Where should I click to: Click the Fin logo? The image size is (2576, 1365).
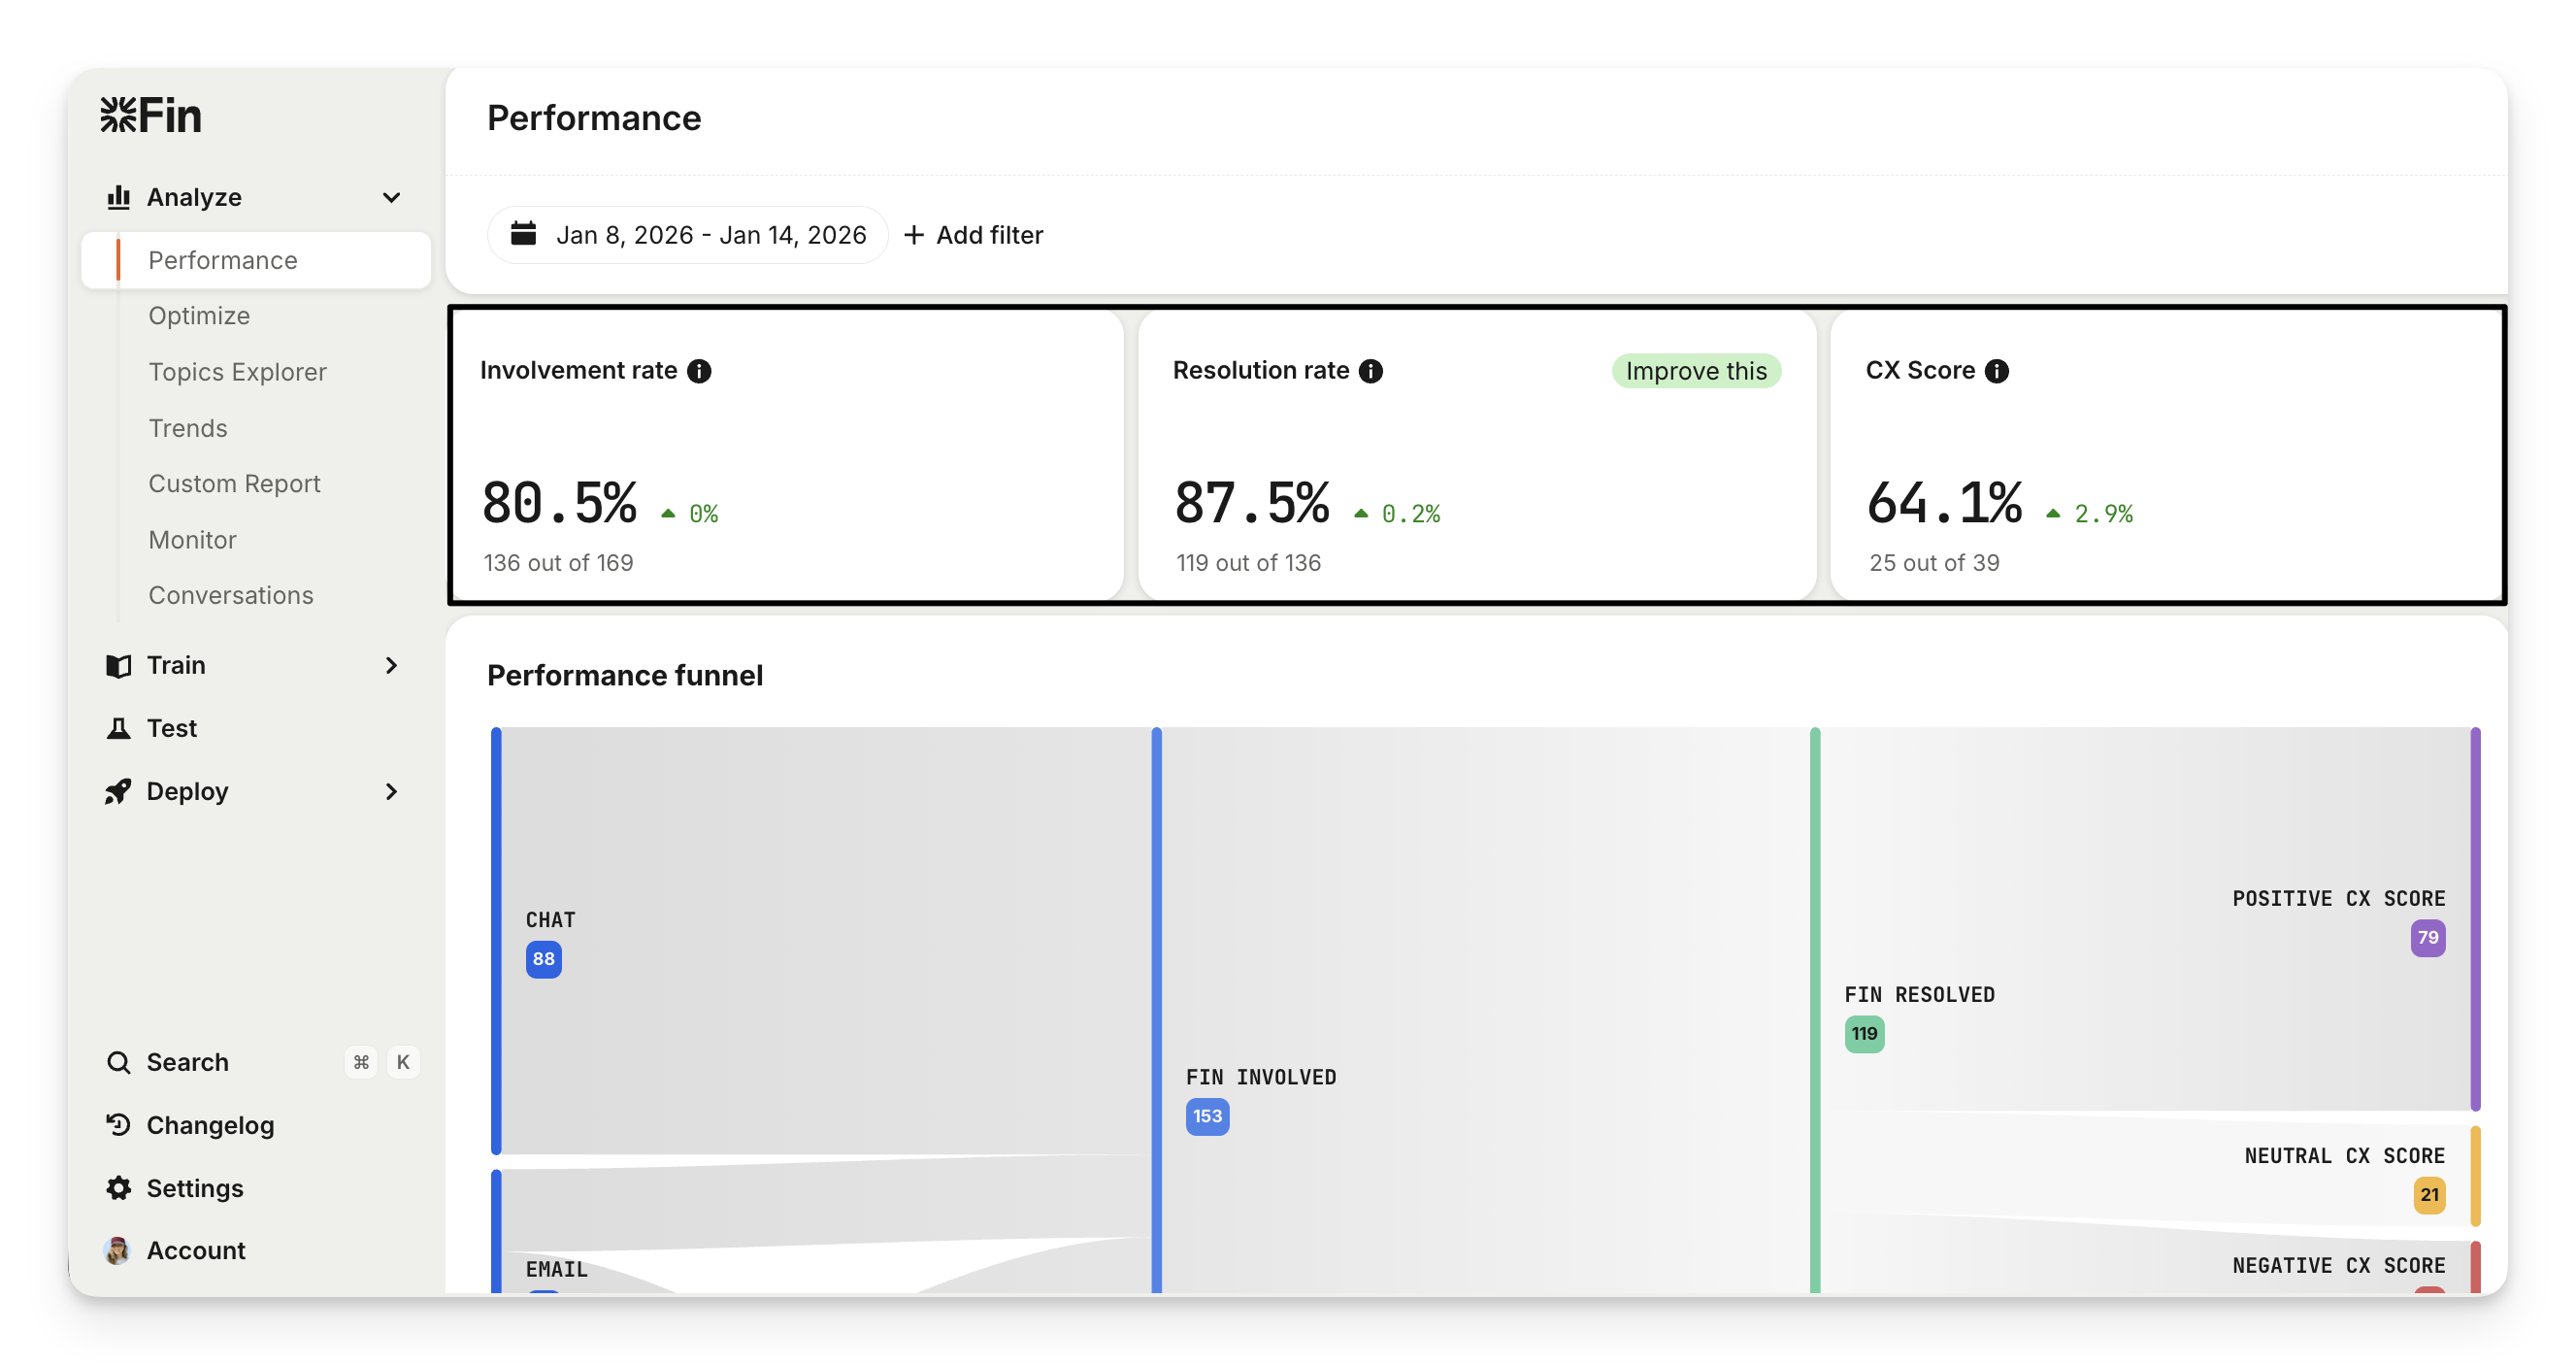(x=151, y=116)
